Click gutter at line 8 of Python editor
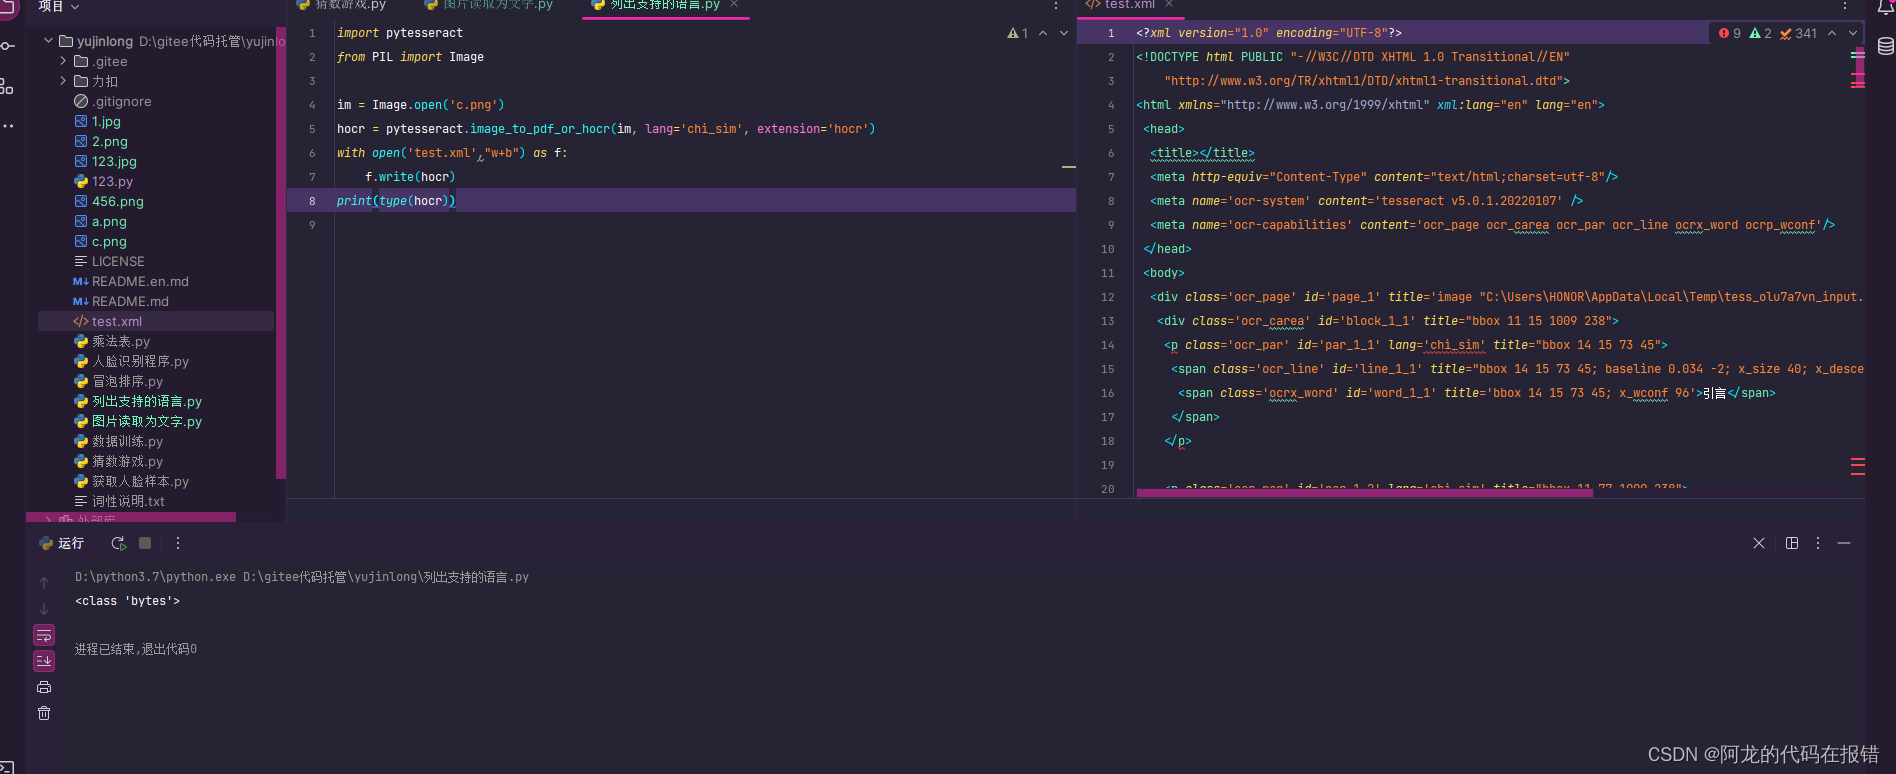Viewport: 1896px width, 774px height. (x=312, y=201)
